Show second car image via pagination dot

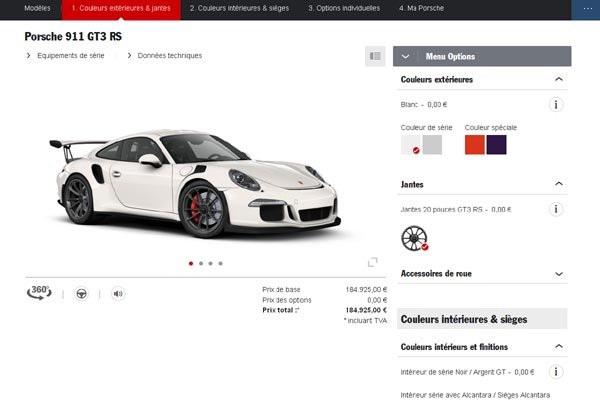point(201,263)
